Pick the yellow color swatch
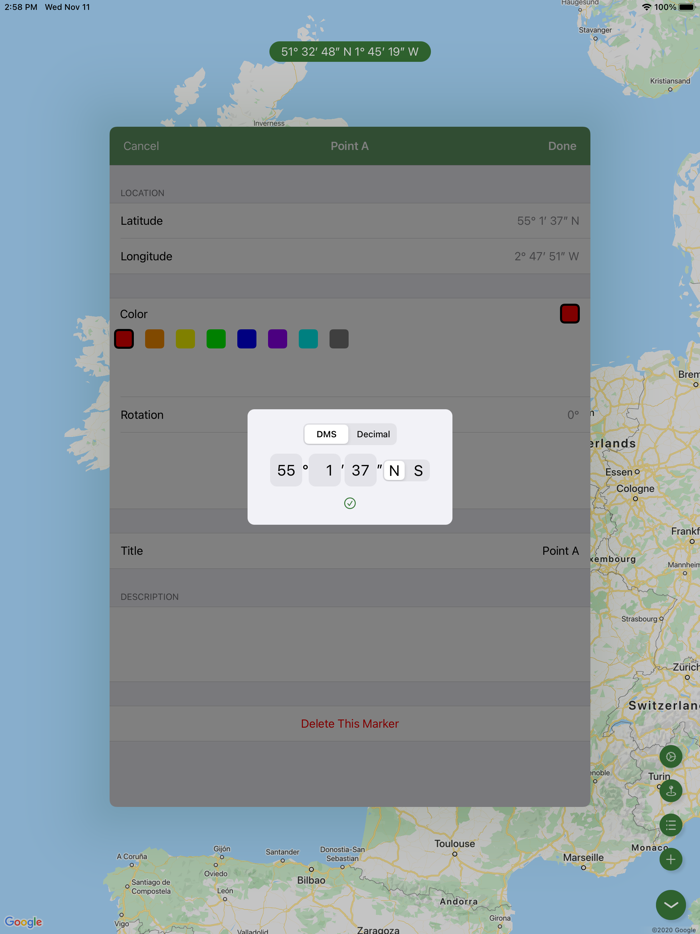 tap(185, 339)
